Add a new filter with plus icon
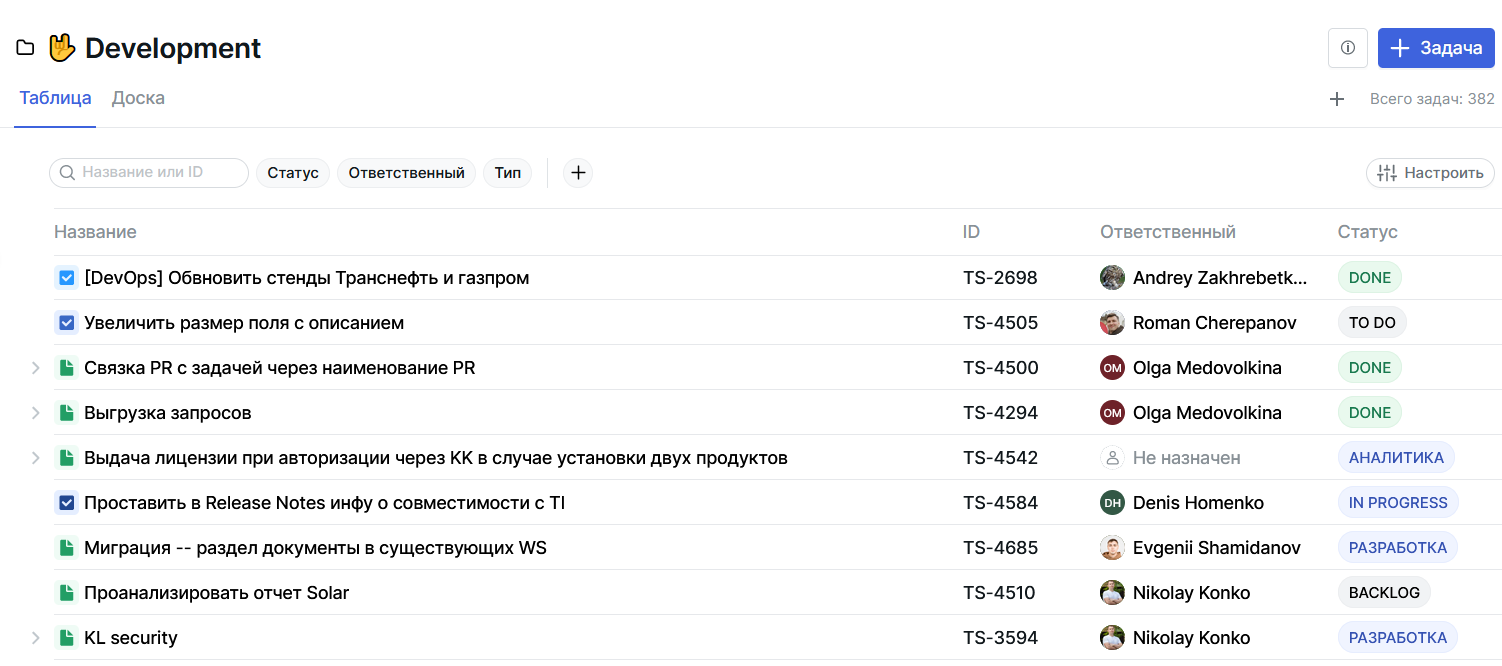This screenshot has height=666, width=1502. (577, 173)
